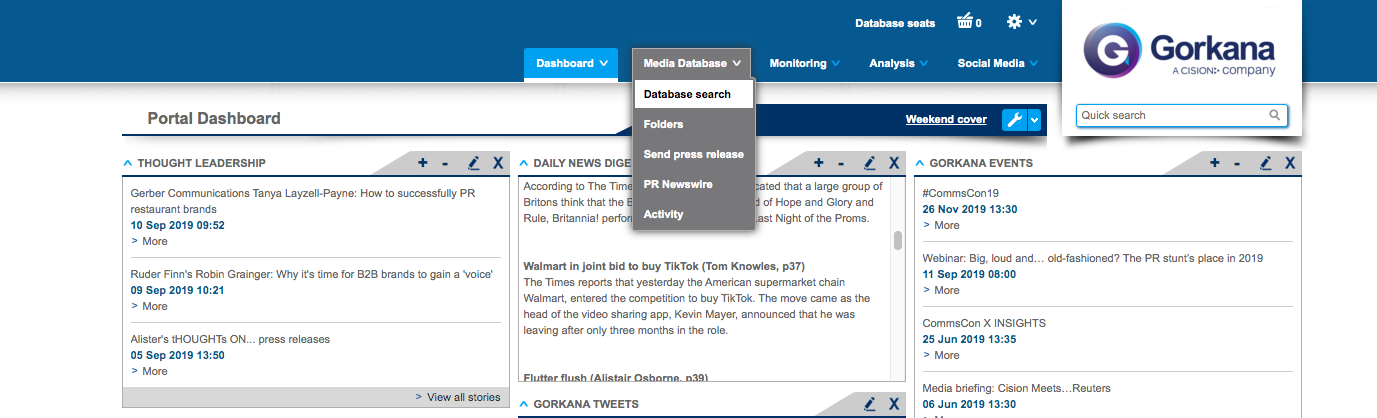
Task: Open the Weekend cover link
Action: tap(946, 120)
